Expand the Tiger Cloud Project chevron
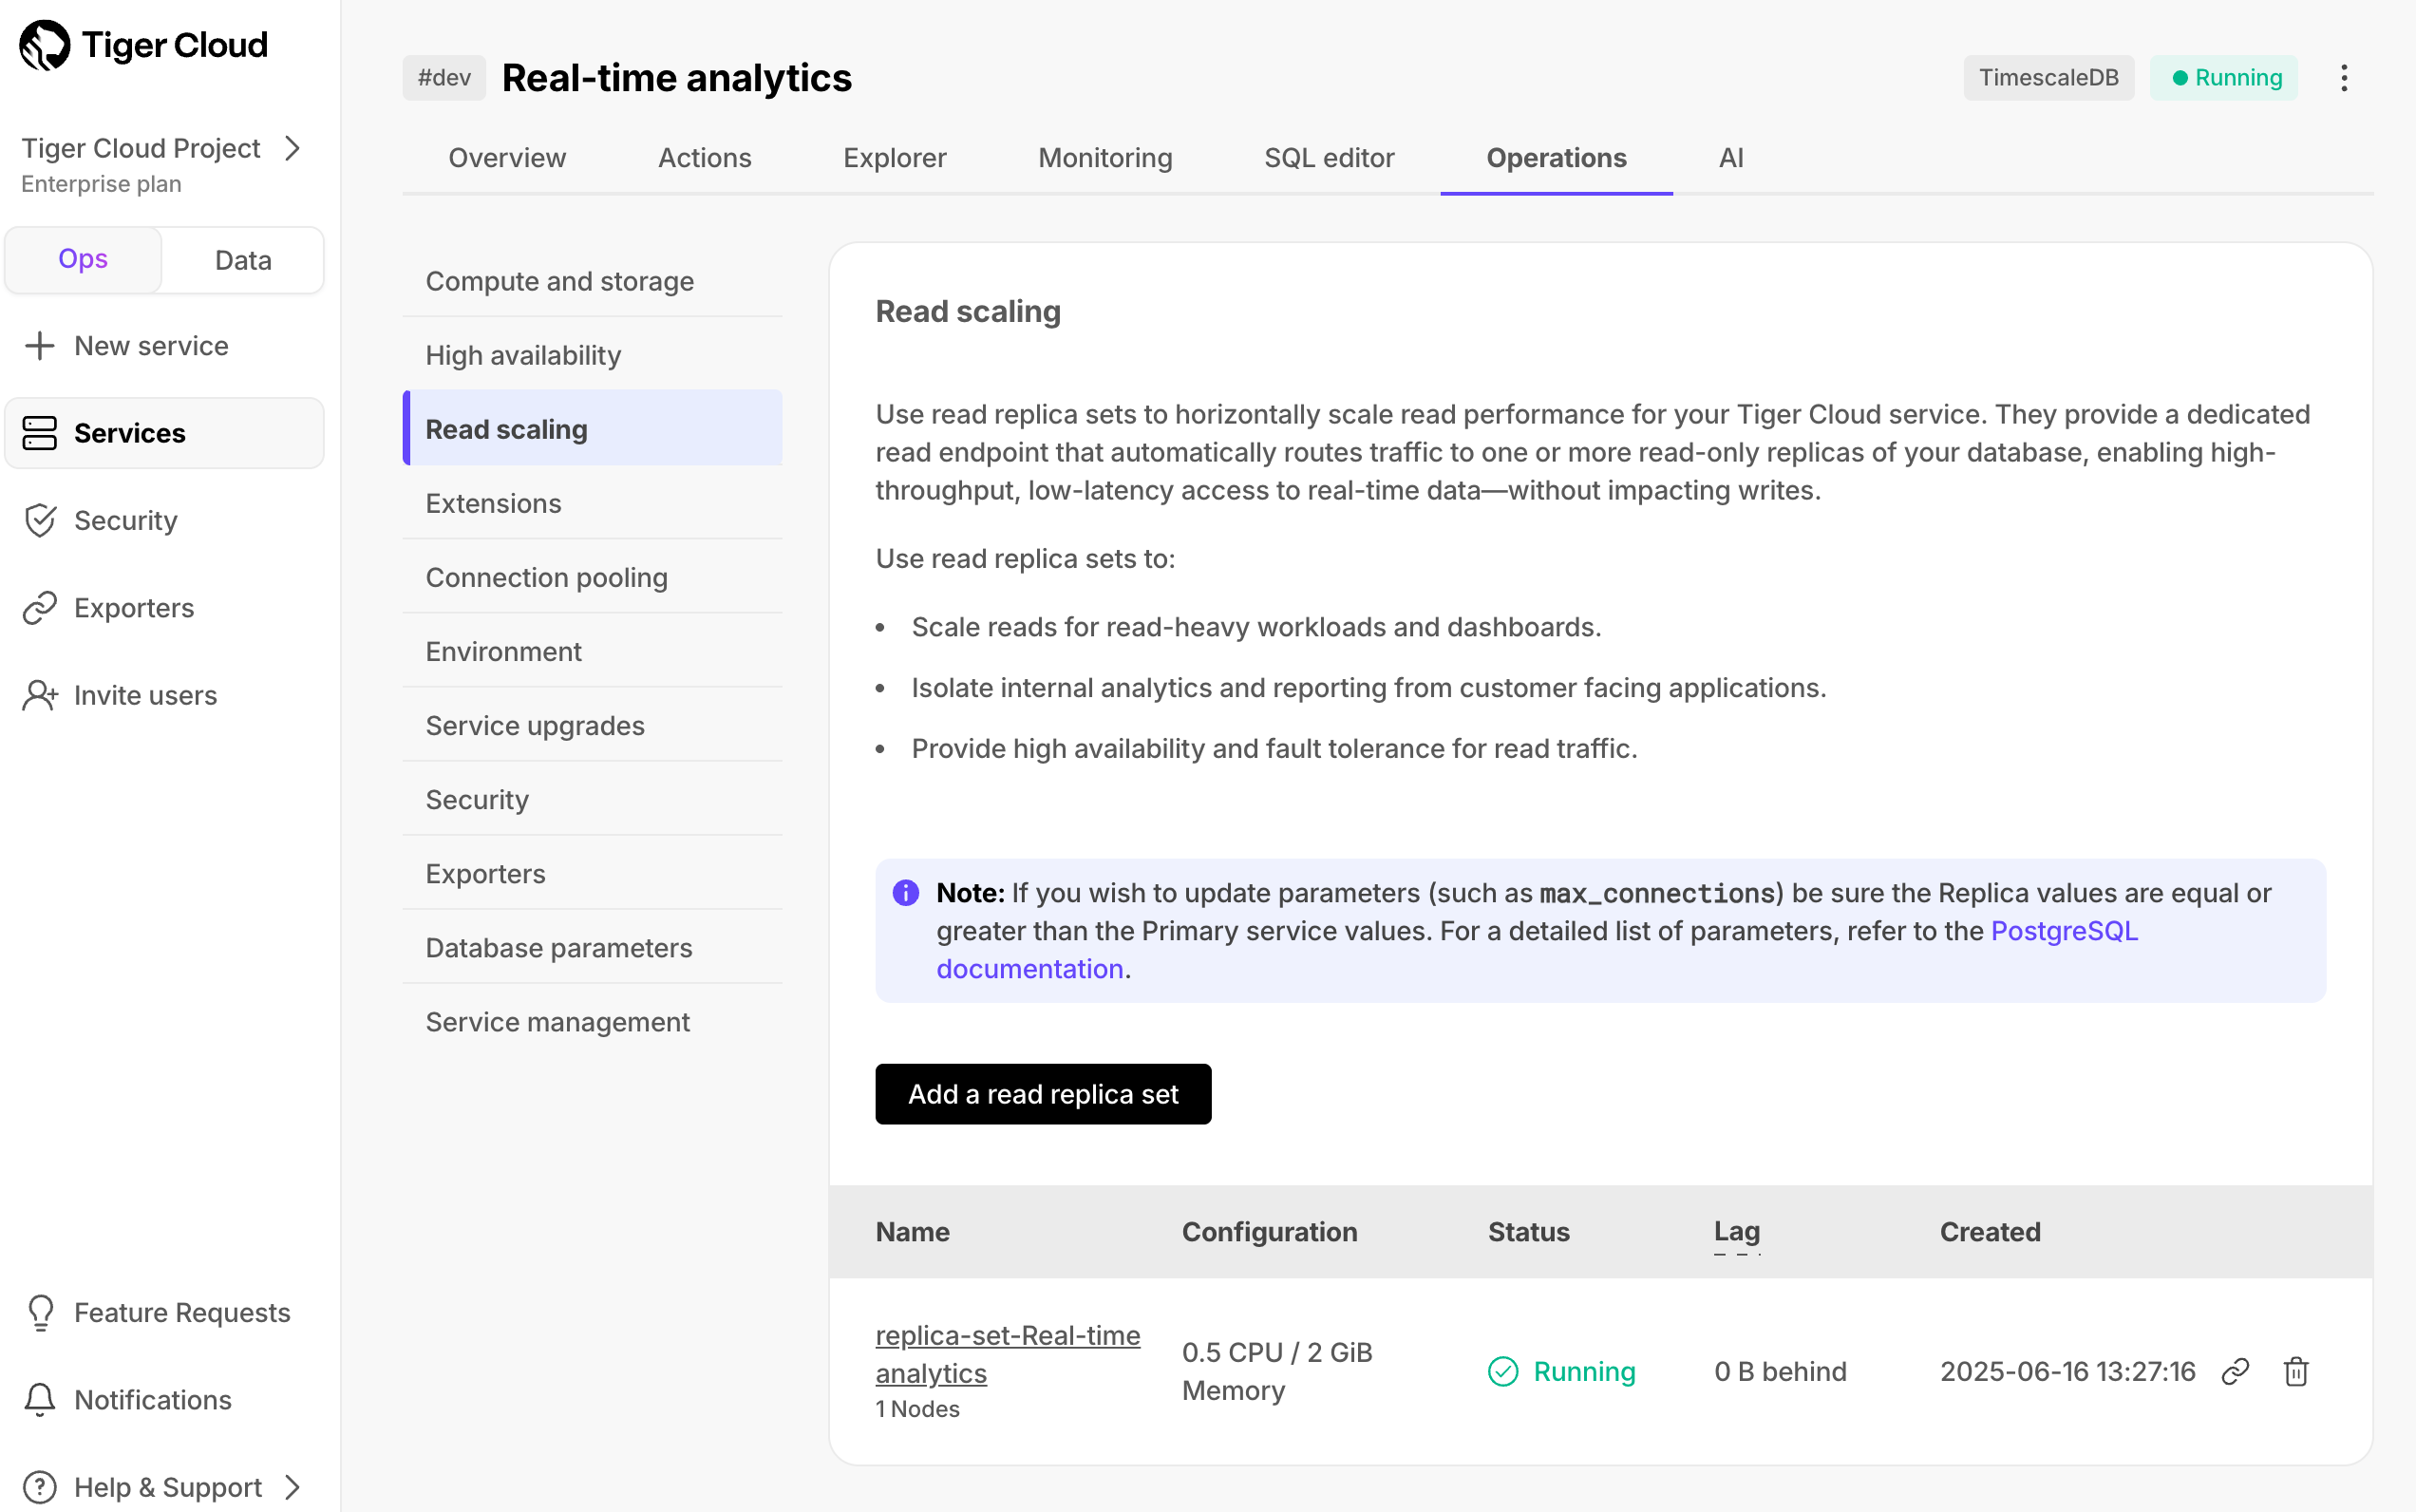The image size is (2416, 1512). point(292,148)
